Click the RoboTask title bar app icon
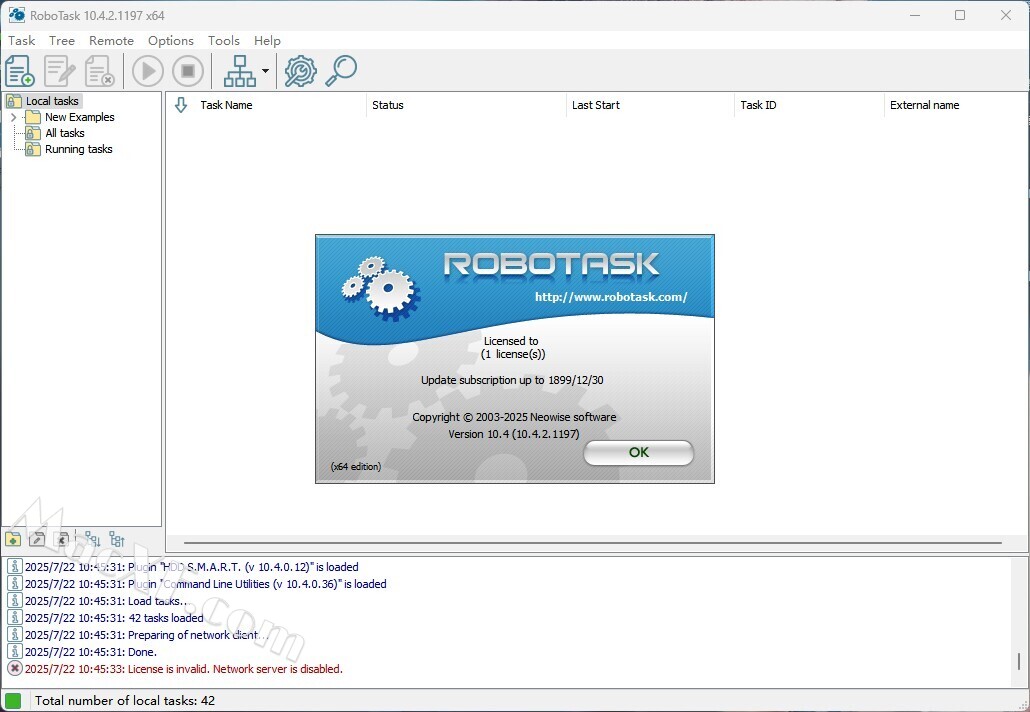The width and height of the screenshot is (1030, 712). [x=16, y=15]
